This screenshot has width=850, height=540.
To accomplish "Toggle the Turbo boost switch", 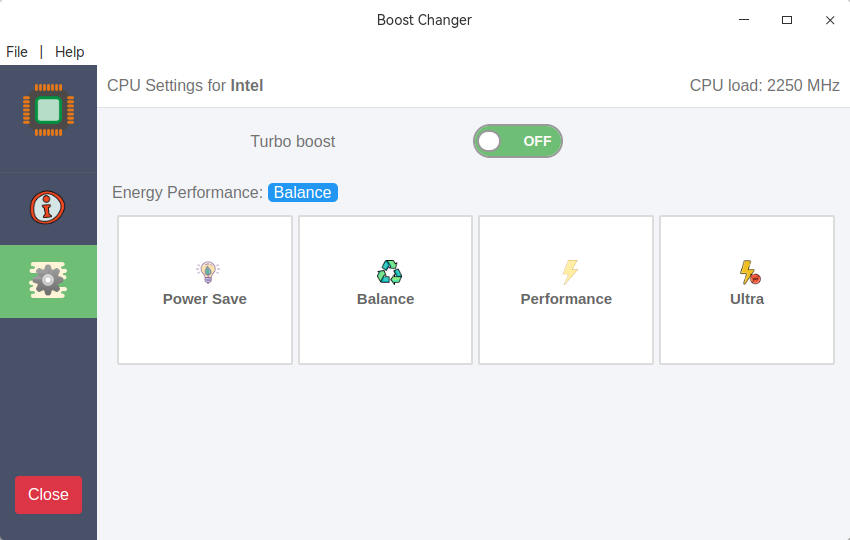I will point(518,141).
